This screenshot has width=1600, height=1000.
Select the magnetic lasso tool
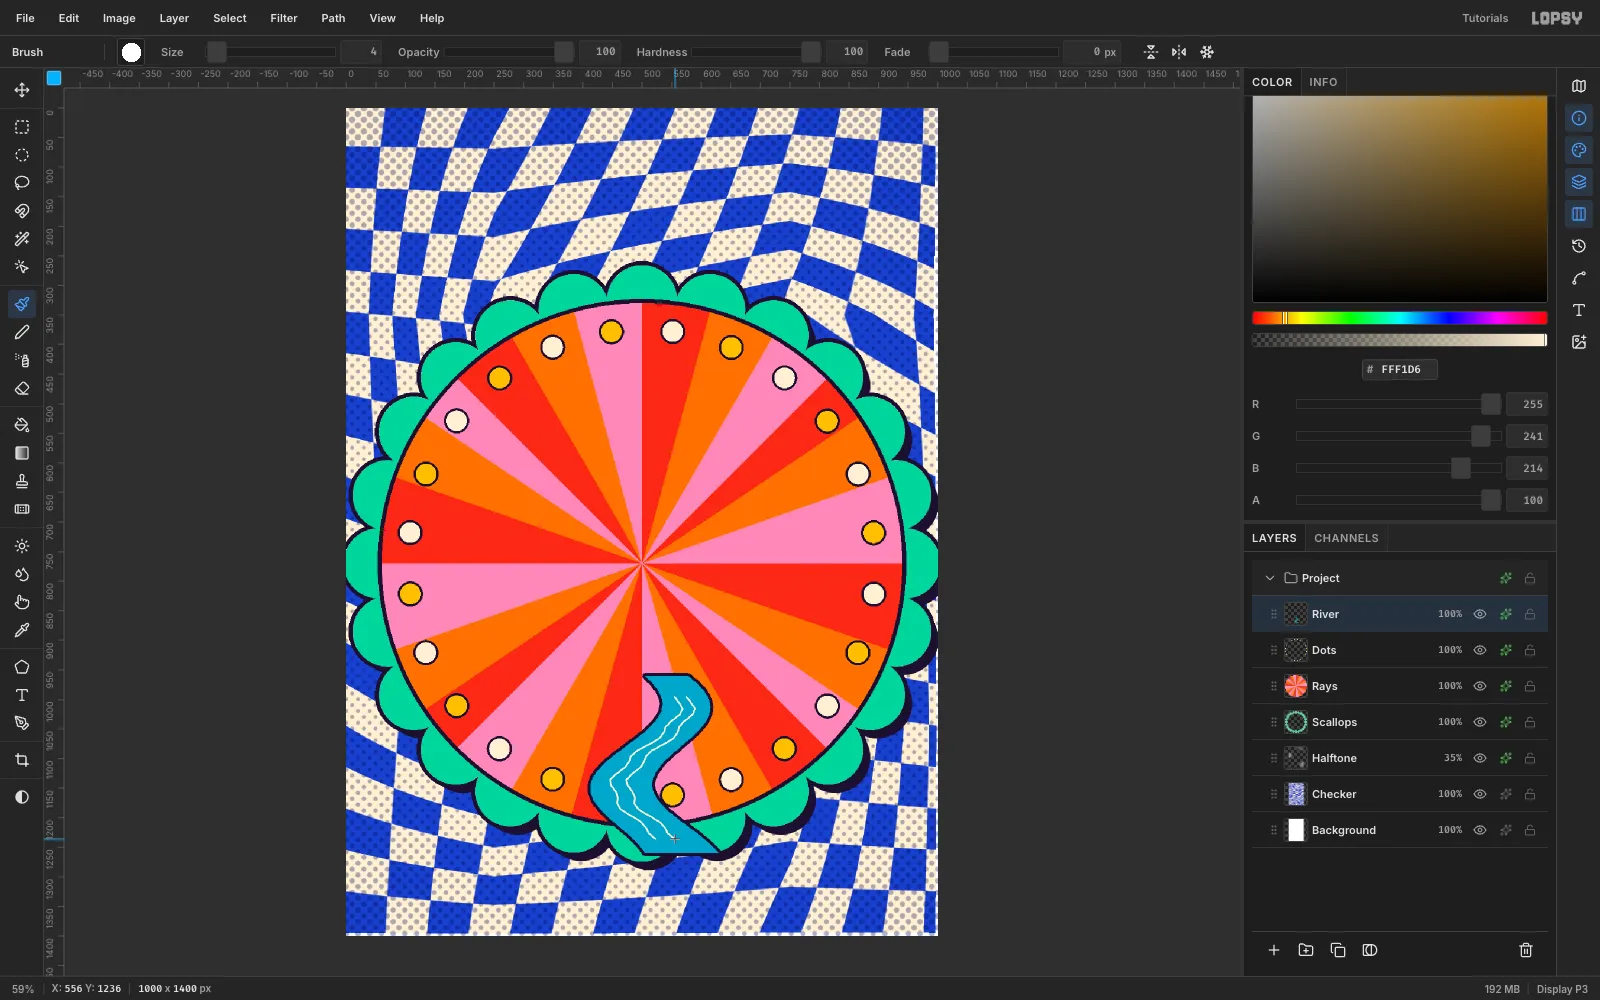click(x=22, y=211)
